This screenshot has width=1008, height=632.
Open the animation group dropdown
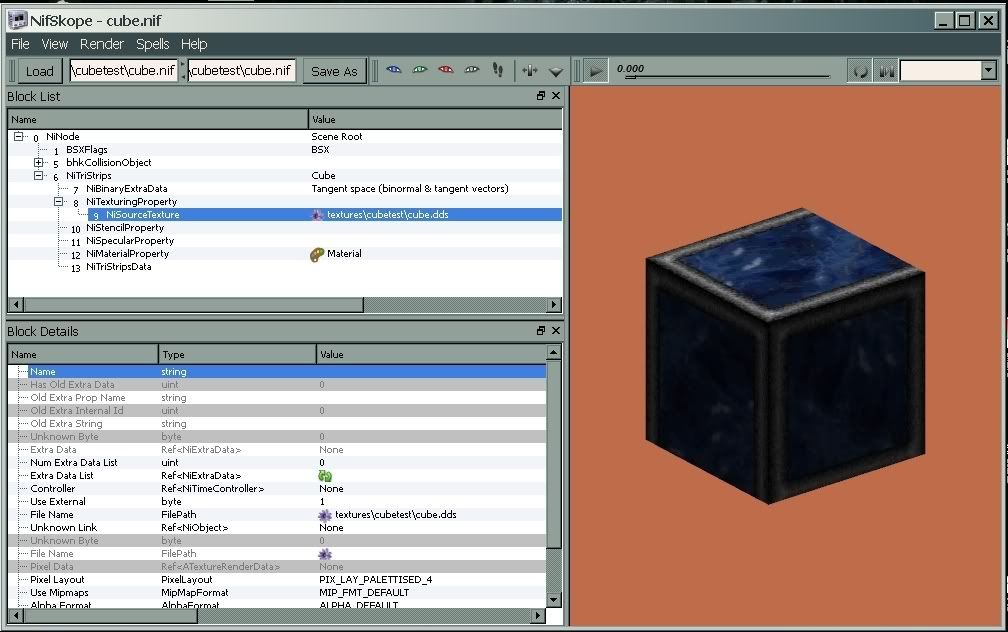988,70
